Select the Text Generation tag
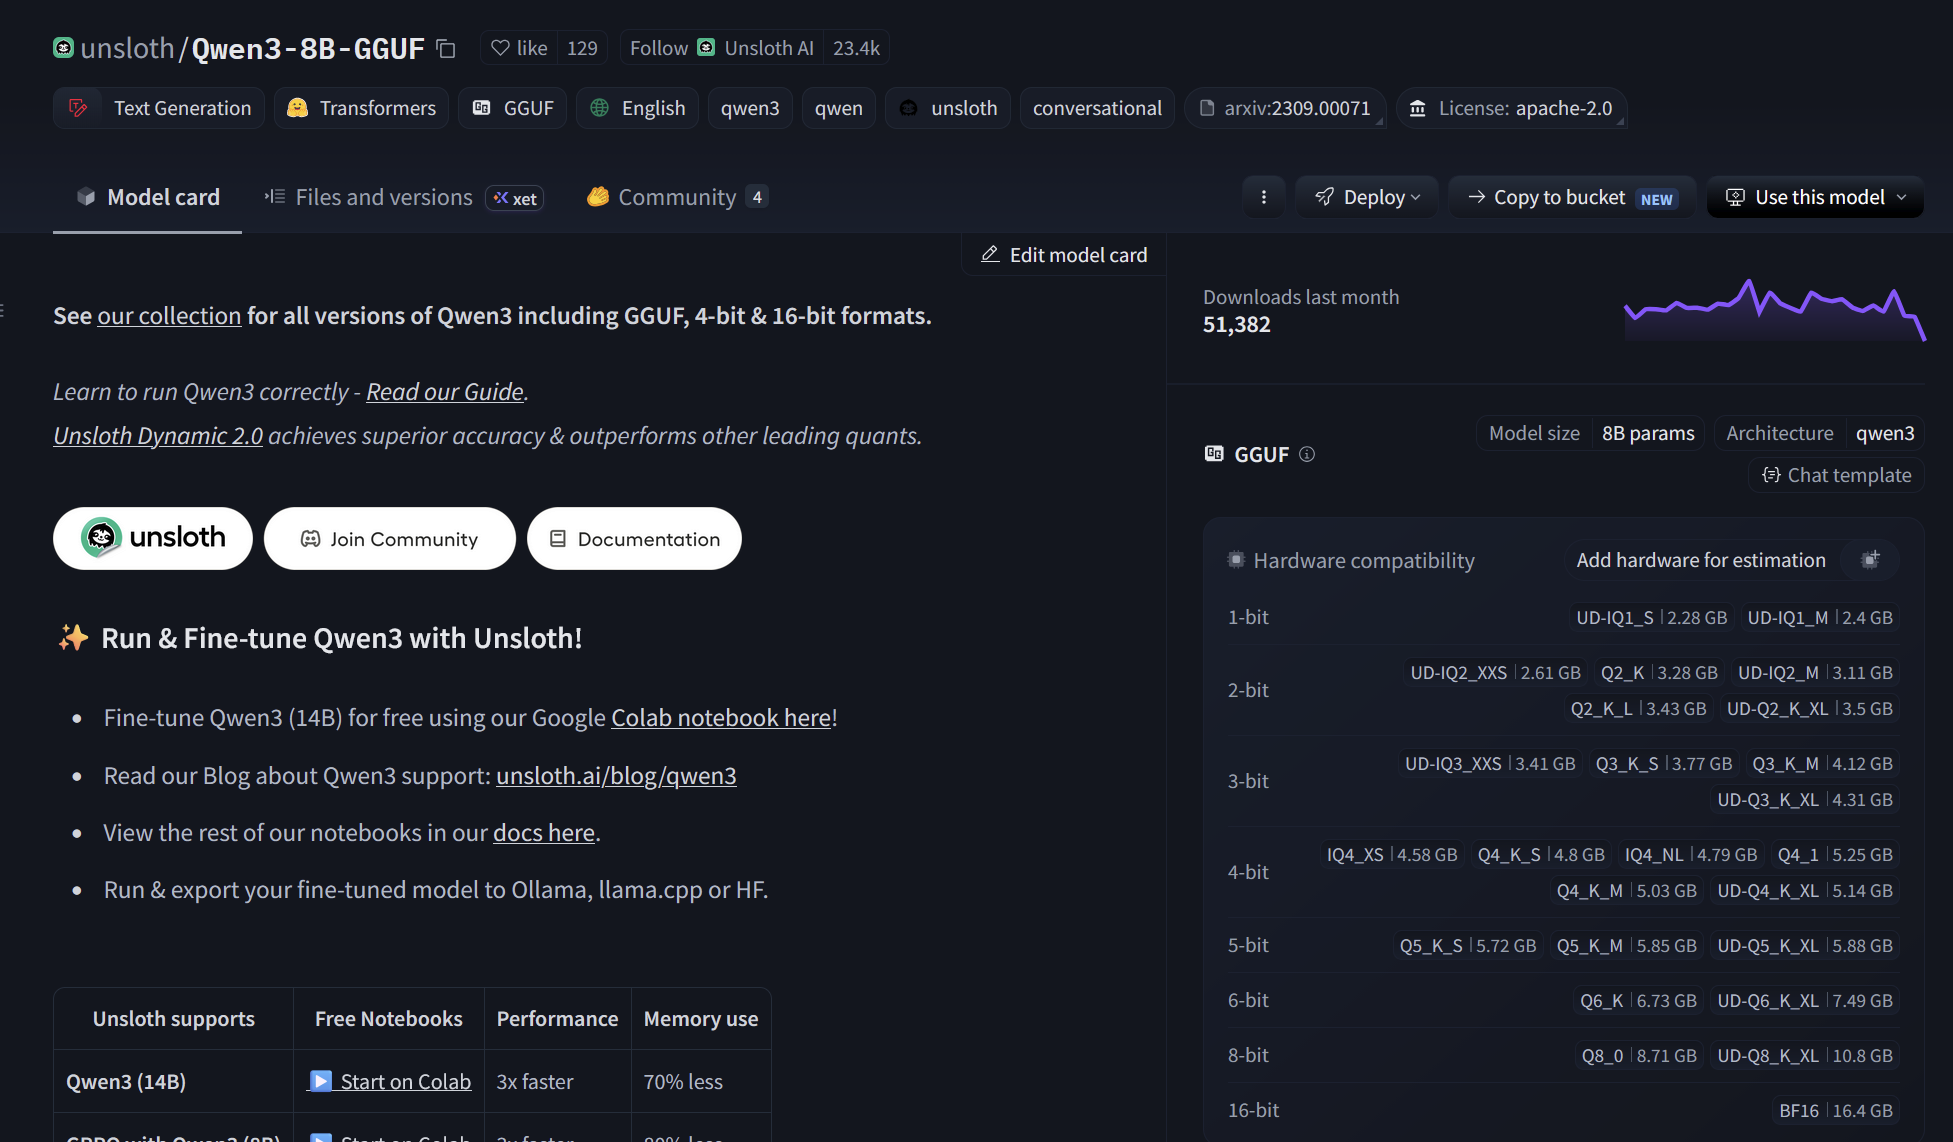This screenshot has height=1142, width=1953. 159,108
